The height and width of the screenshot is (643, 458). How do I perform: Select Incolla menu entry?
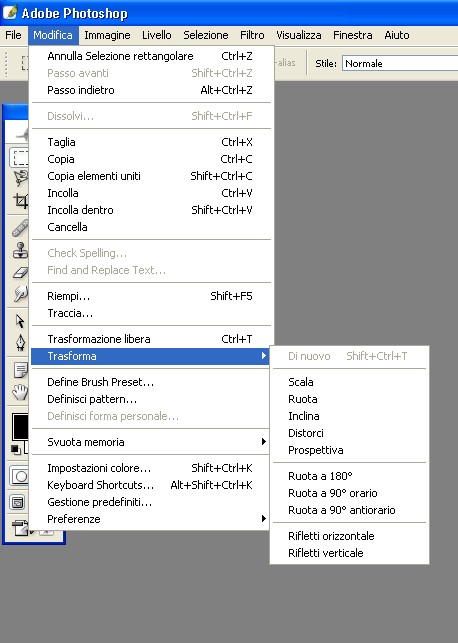[x=150, y=193]
